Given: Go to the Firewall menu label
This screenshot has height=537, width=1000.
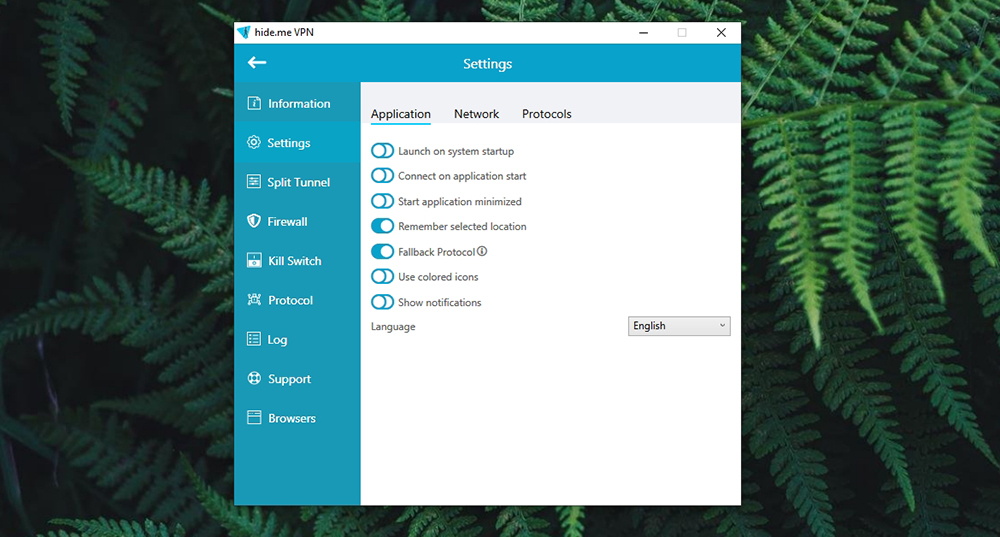Looking at the screenshot, I should 287,221.
